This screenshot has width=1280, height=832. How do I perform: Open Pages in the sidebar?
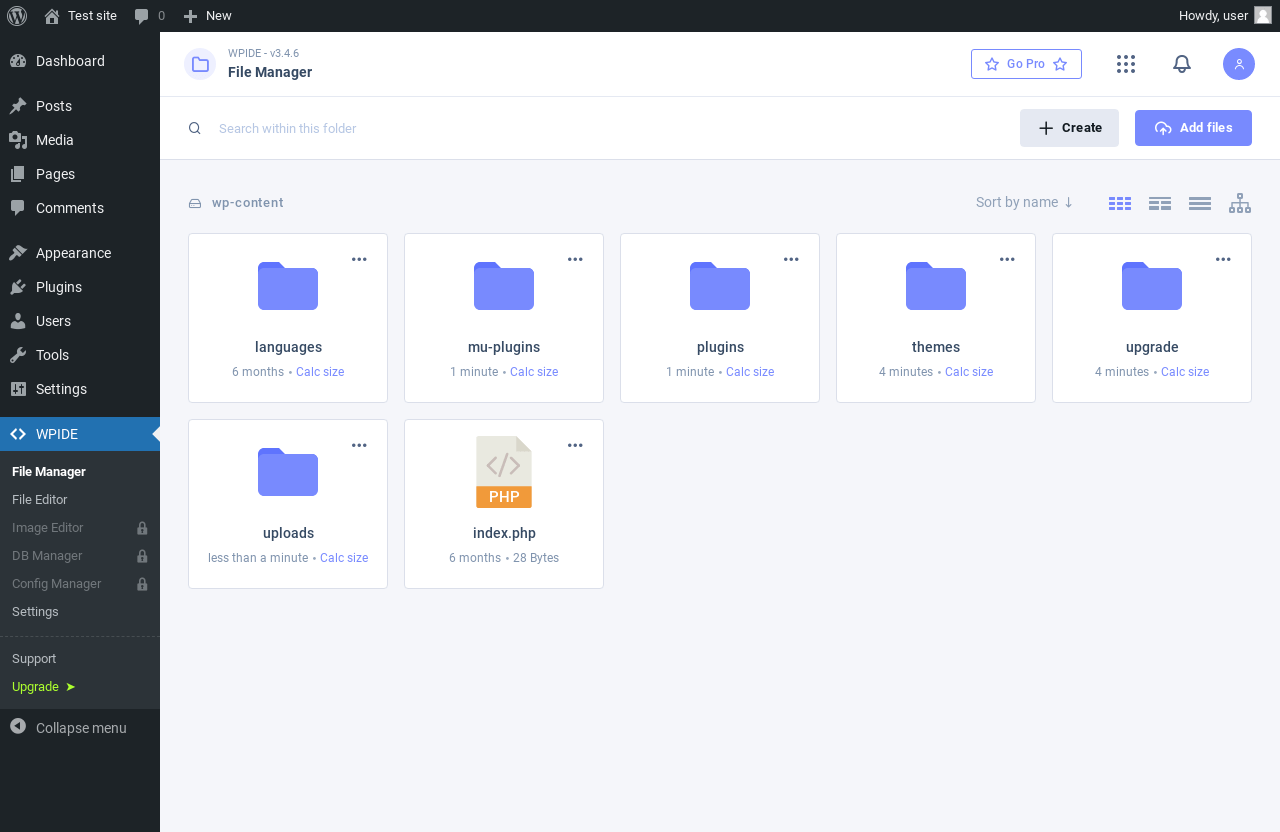point(80,174)
